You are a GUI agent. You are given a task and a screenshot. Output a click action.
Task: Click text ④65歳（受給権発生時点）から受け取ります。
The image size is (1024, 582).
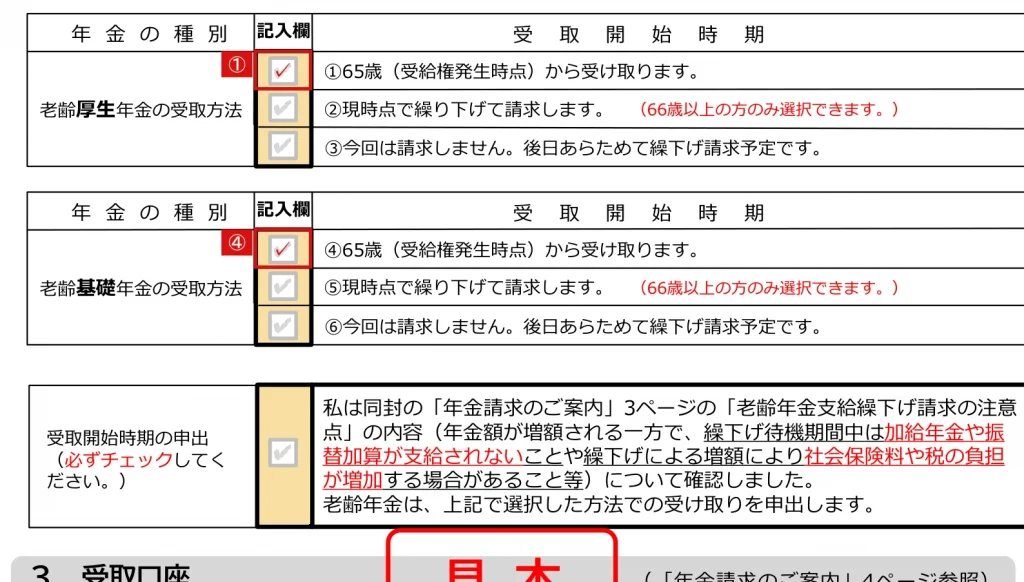click(511, 250)
